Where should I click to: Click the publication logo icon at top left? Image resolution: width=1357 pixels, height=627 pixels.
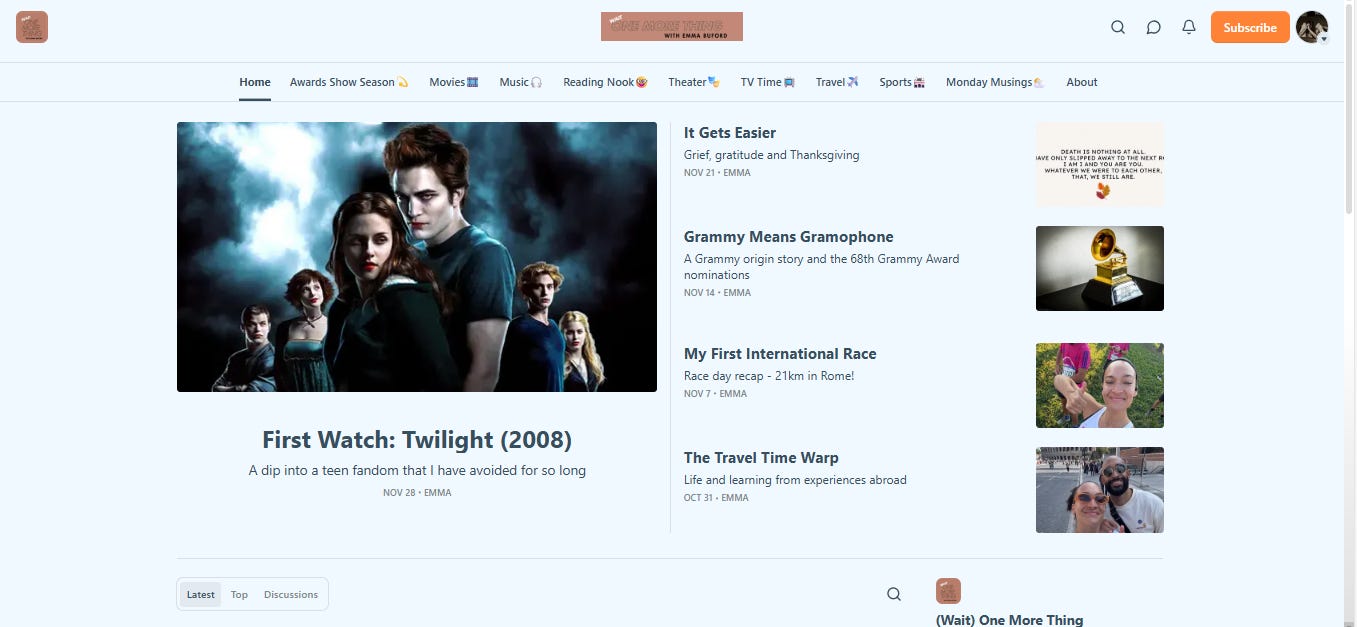(32, 27)
